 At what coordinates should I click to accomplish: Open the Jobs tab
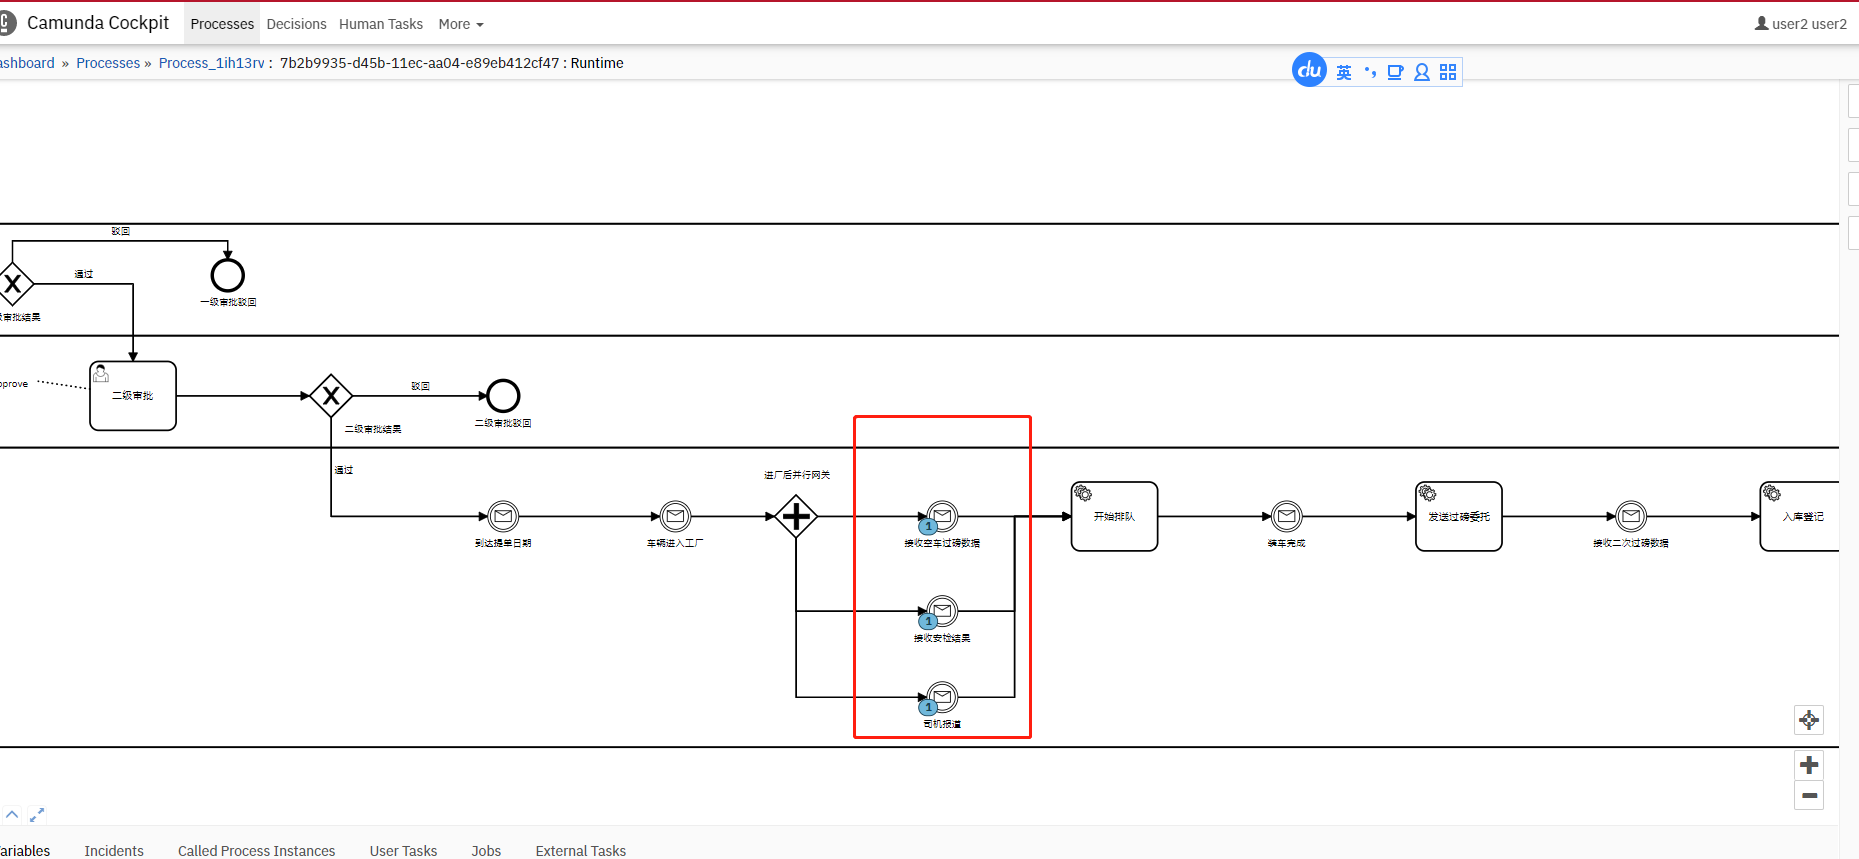[x=486, y=851]
